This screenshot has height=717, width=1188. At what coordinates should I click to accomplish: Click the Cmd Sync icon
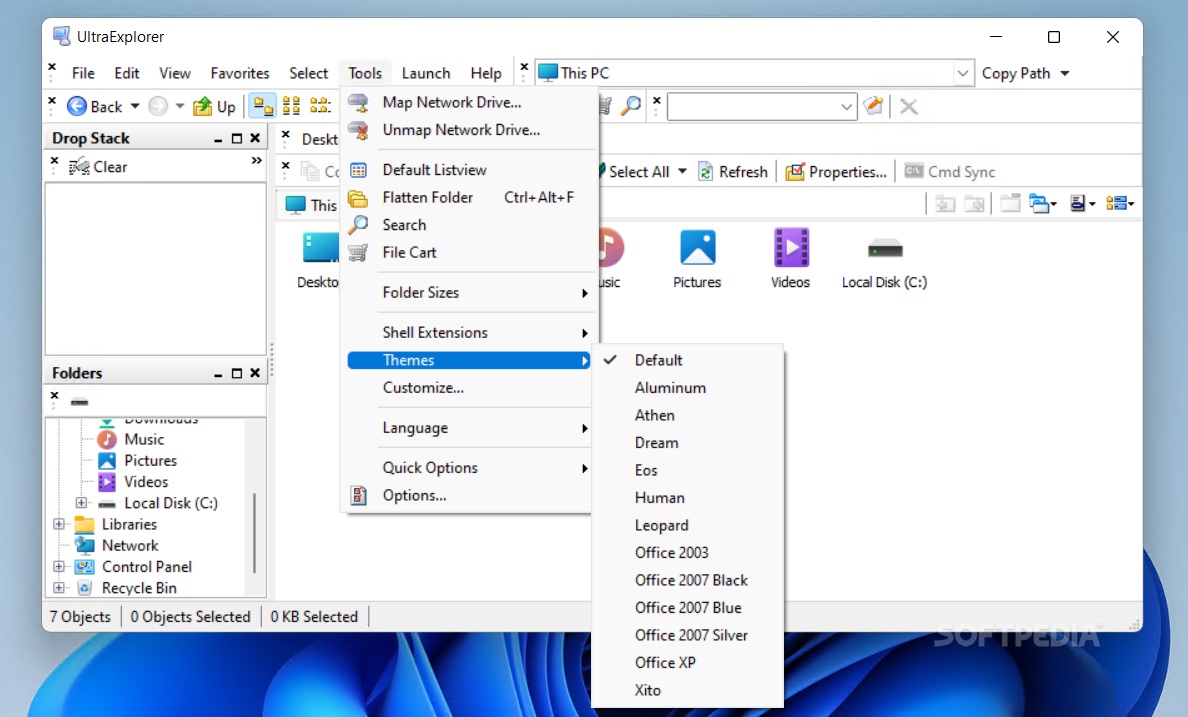(x=914, y=171)
